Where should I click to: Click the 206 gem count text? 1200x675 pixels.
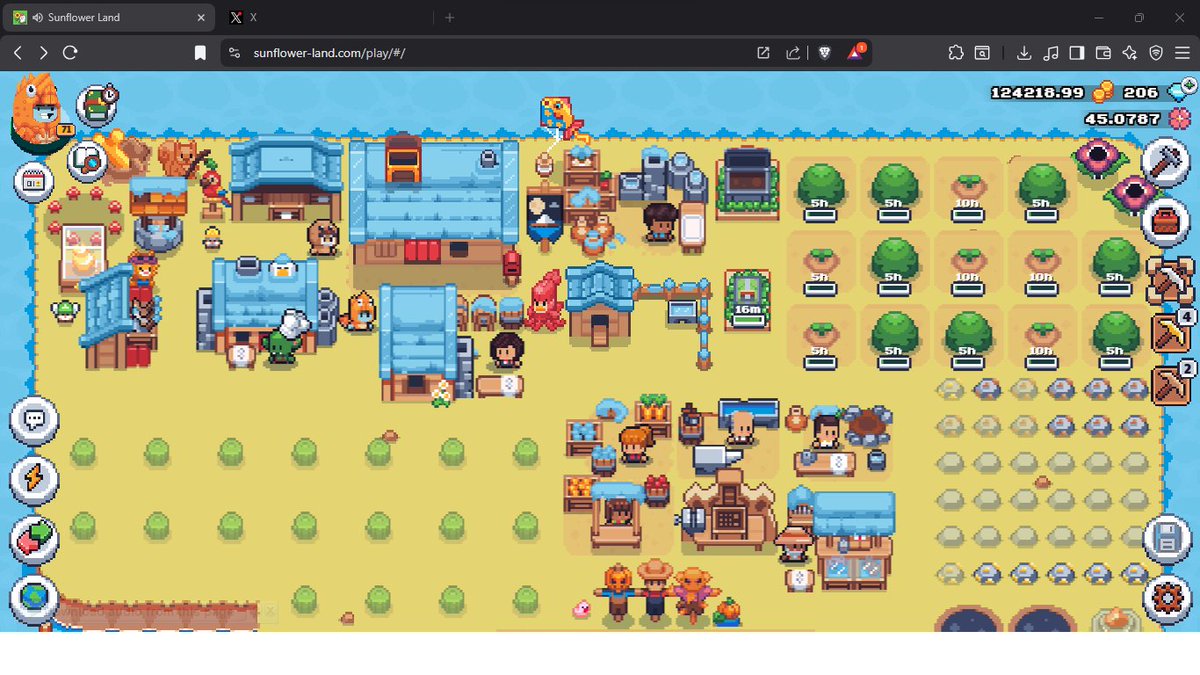coord(1140,92)
